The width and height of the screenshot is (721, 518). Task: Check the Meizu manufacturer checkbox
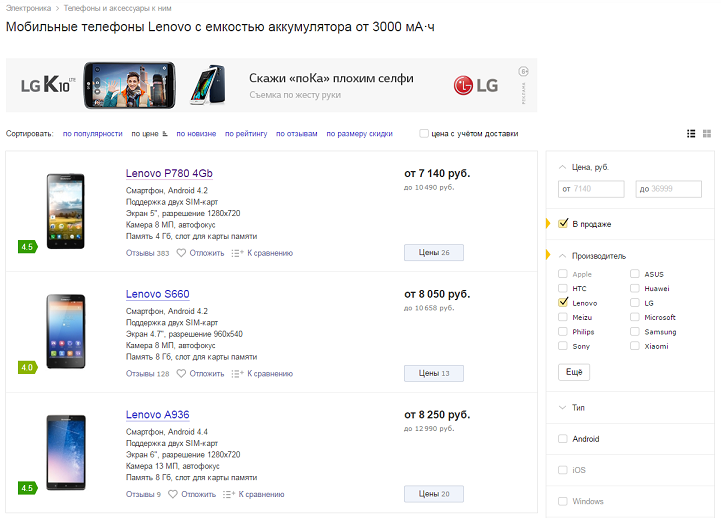coord(563,317)
